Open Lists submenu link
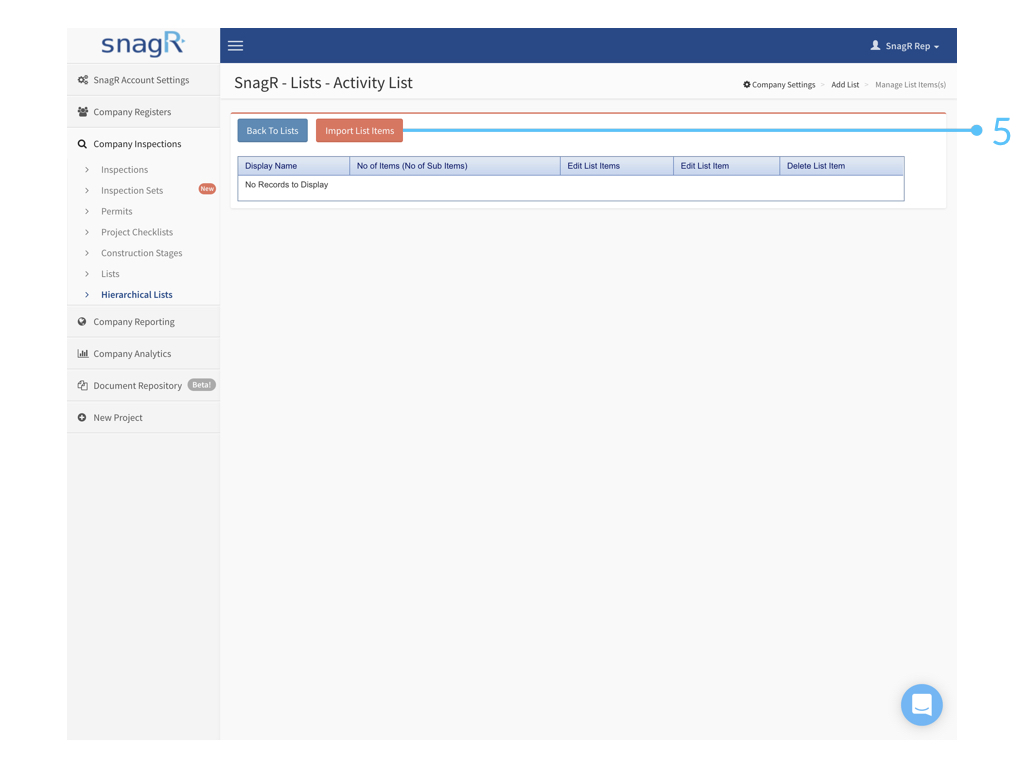1024x768 pixels. click(110, 274)
